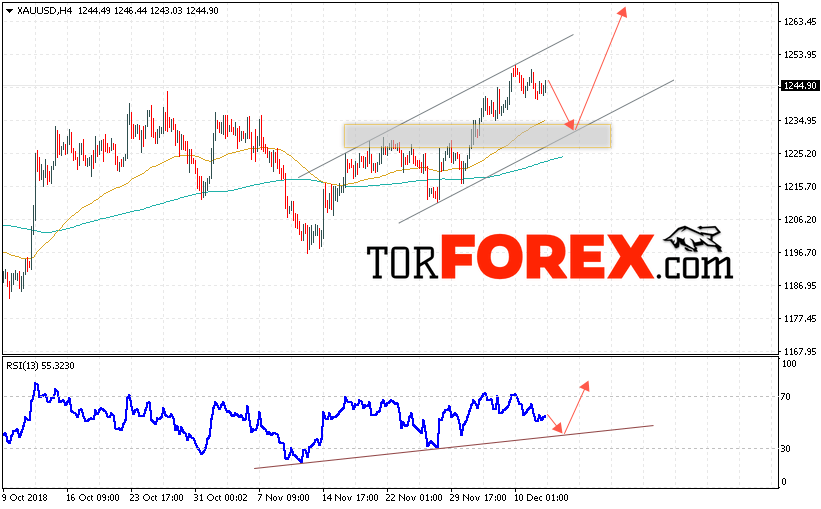Click the 1206.20 price axis label
The height and width of the screenshot is (509, 821).
[x=800, y=219]
